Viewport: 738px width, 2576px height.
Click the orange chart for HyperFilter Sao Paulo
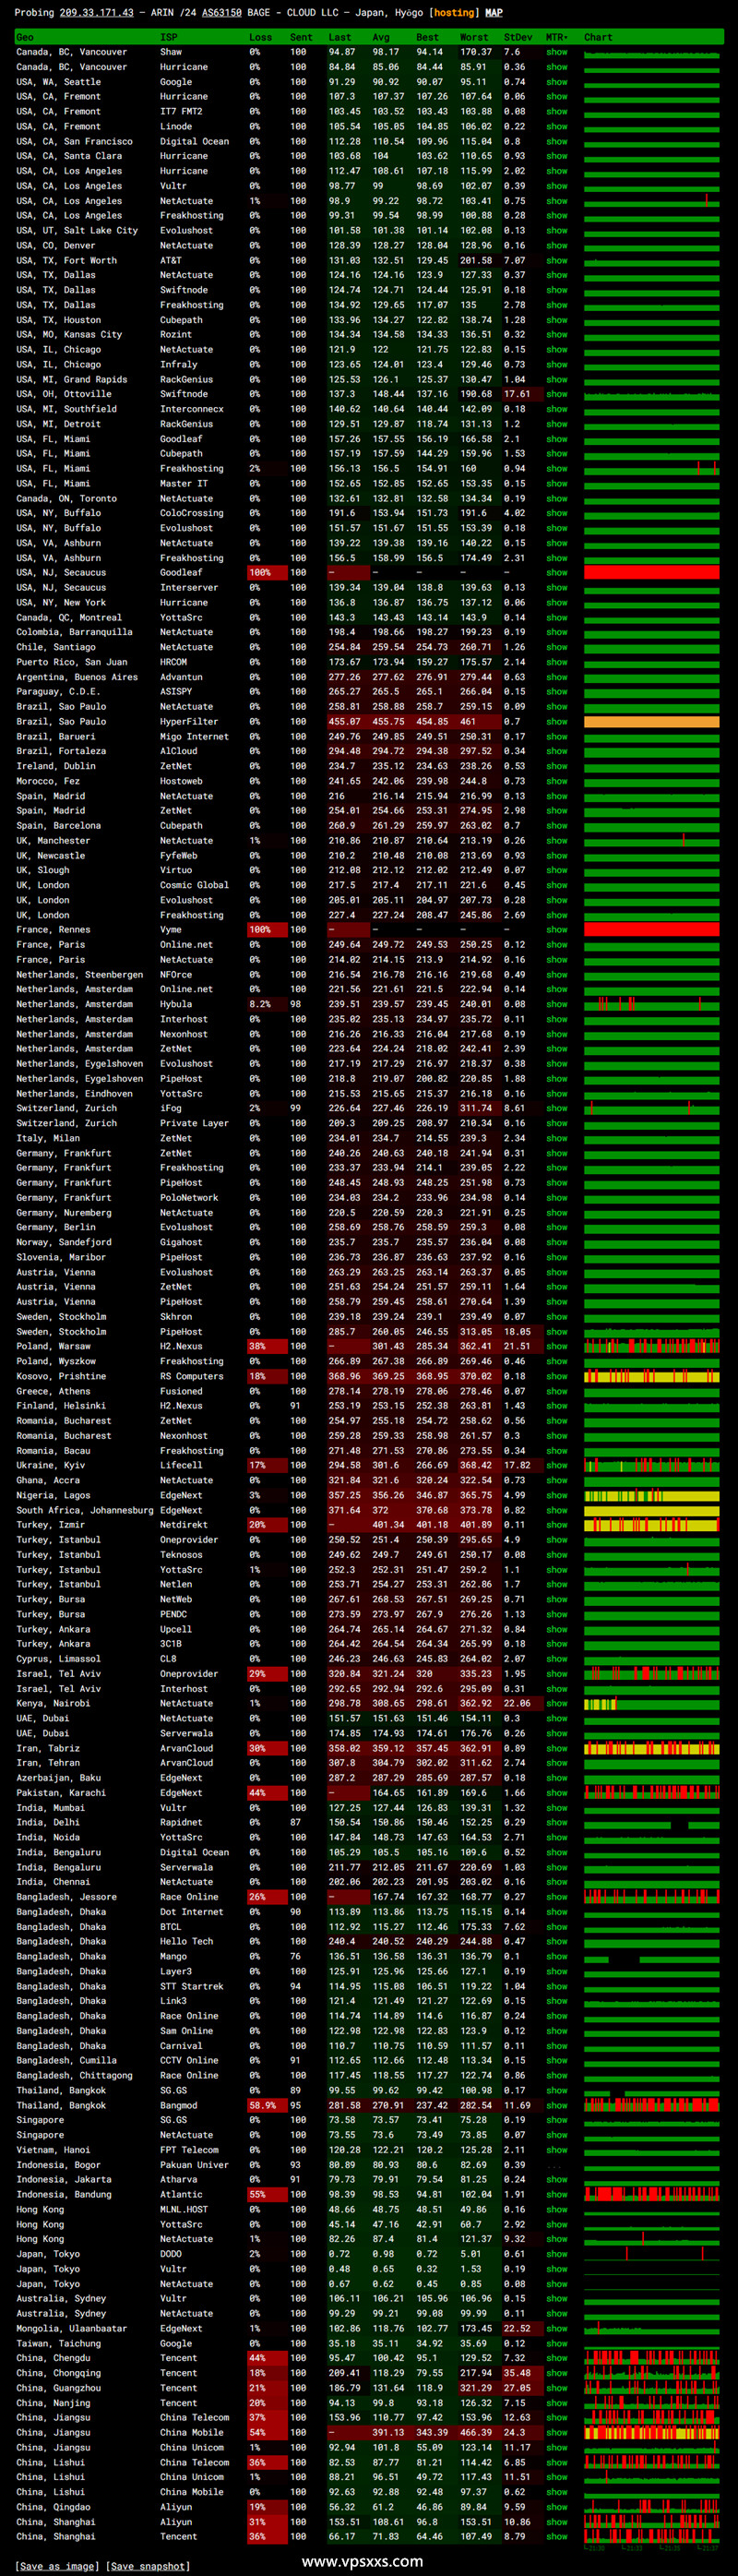pos(651,721)
